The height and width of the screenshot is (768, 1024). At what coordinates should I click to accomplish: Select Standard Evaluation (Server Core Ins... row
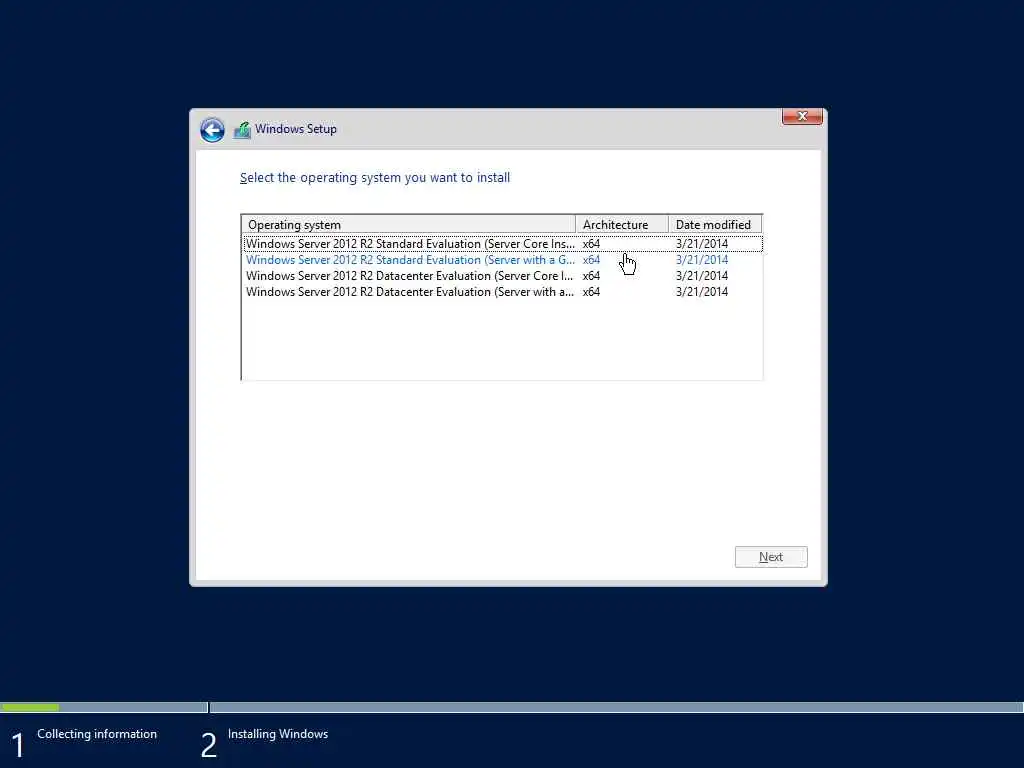[503, 244]
